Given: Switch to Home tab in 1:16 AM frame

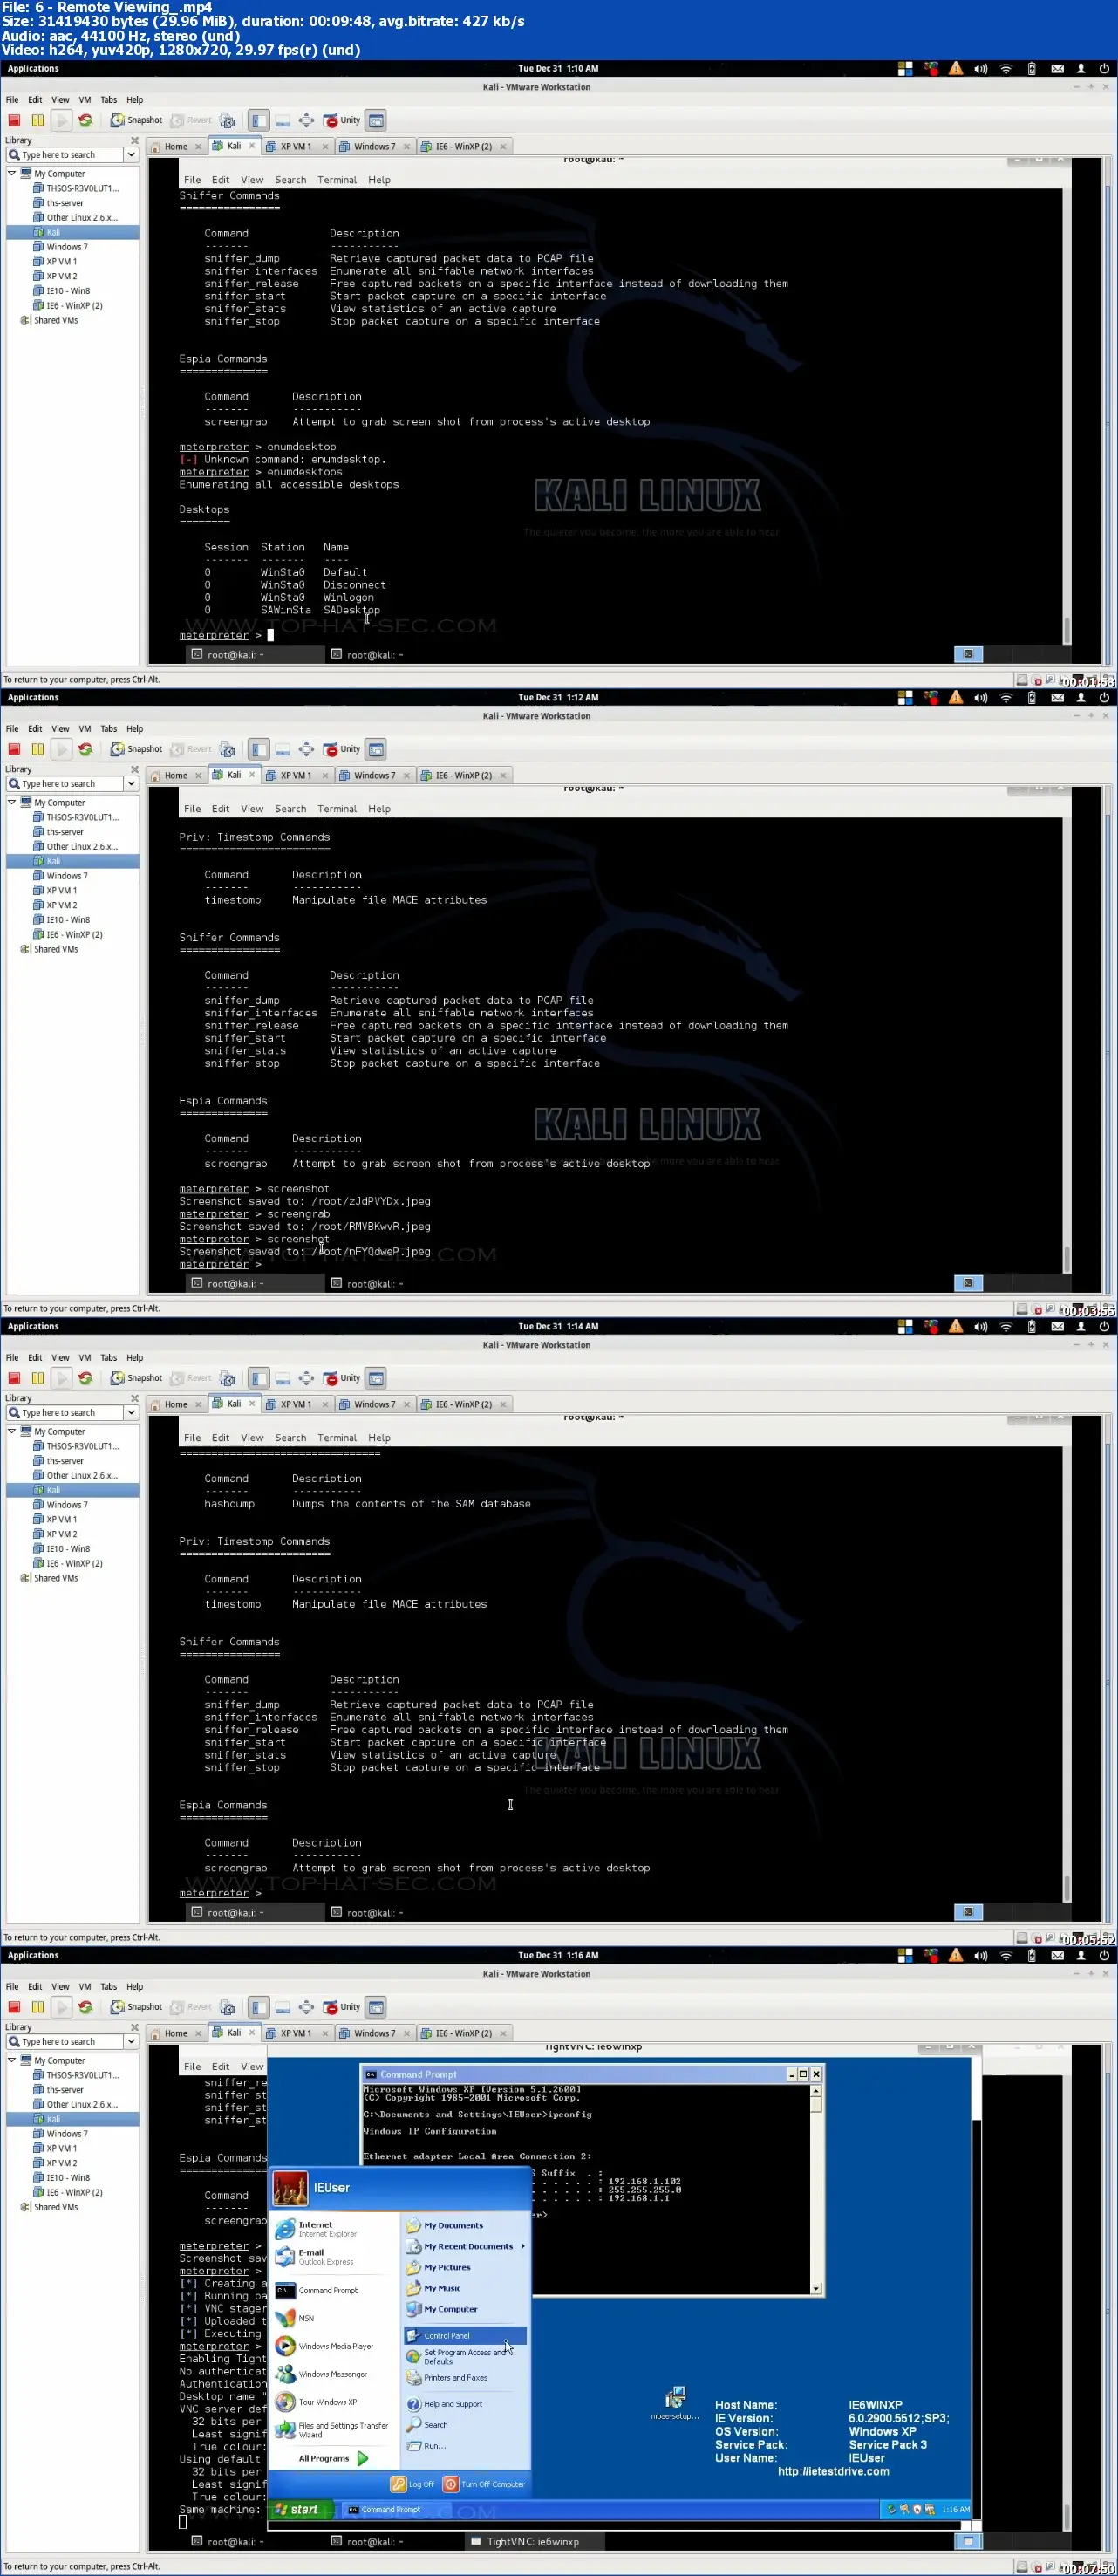Looking at the screenshot, I should click(176, 2034).
